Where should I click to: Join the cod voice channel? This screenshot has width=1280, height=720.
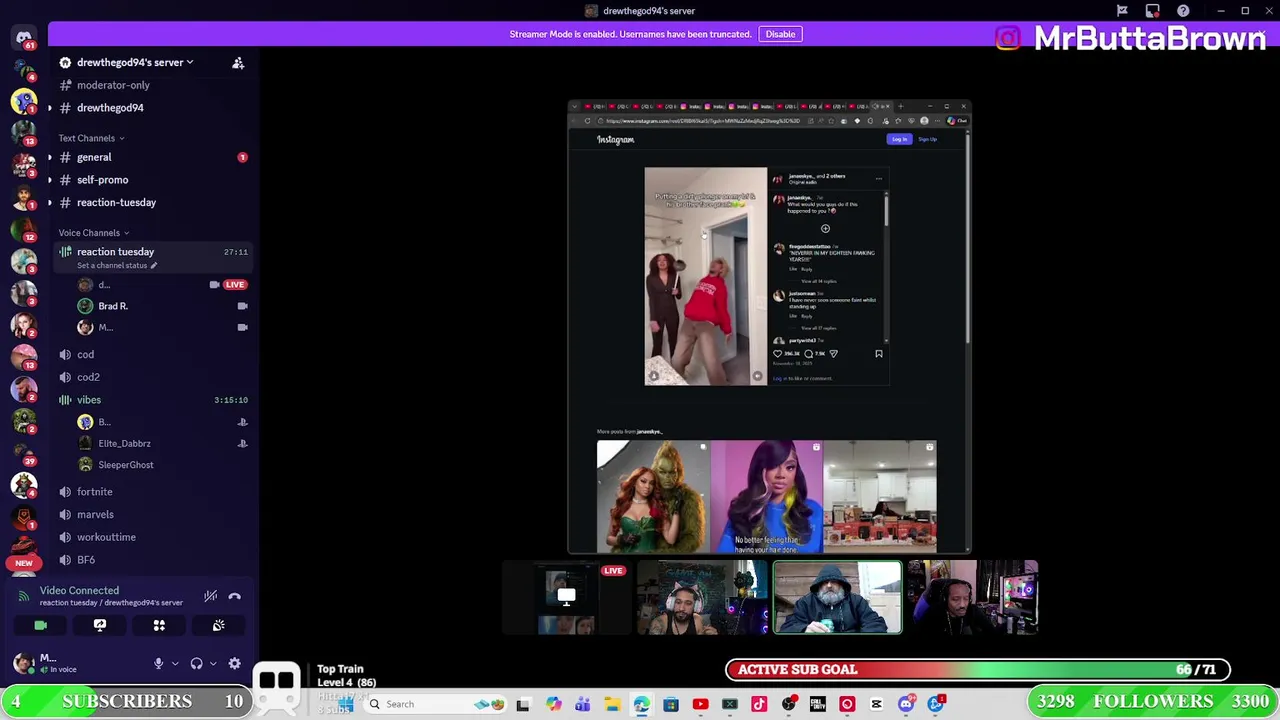click(152, 354)
